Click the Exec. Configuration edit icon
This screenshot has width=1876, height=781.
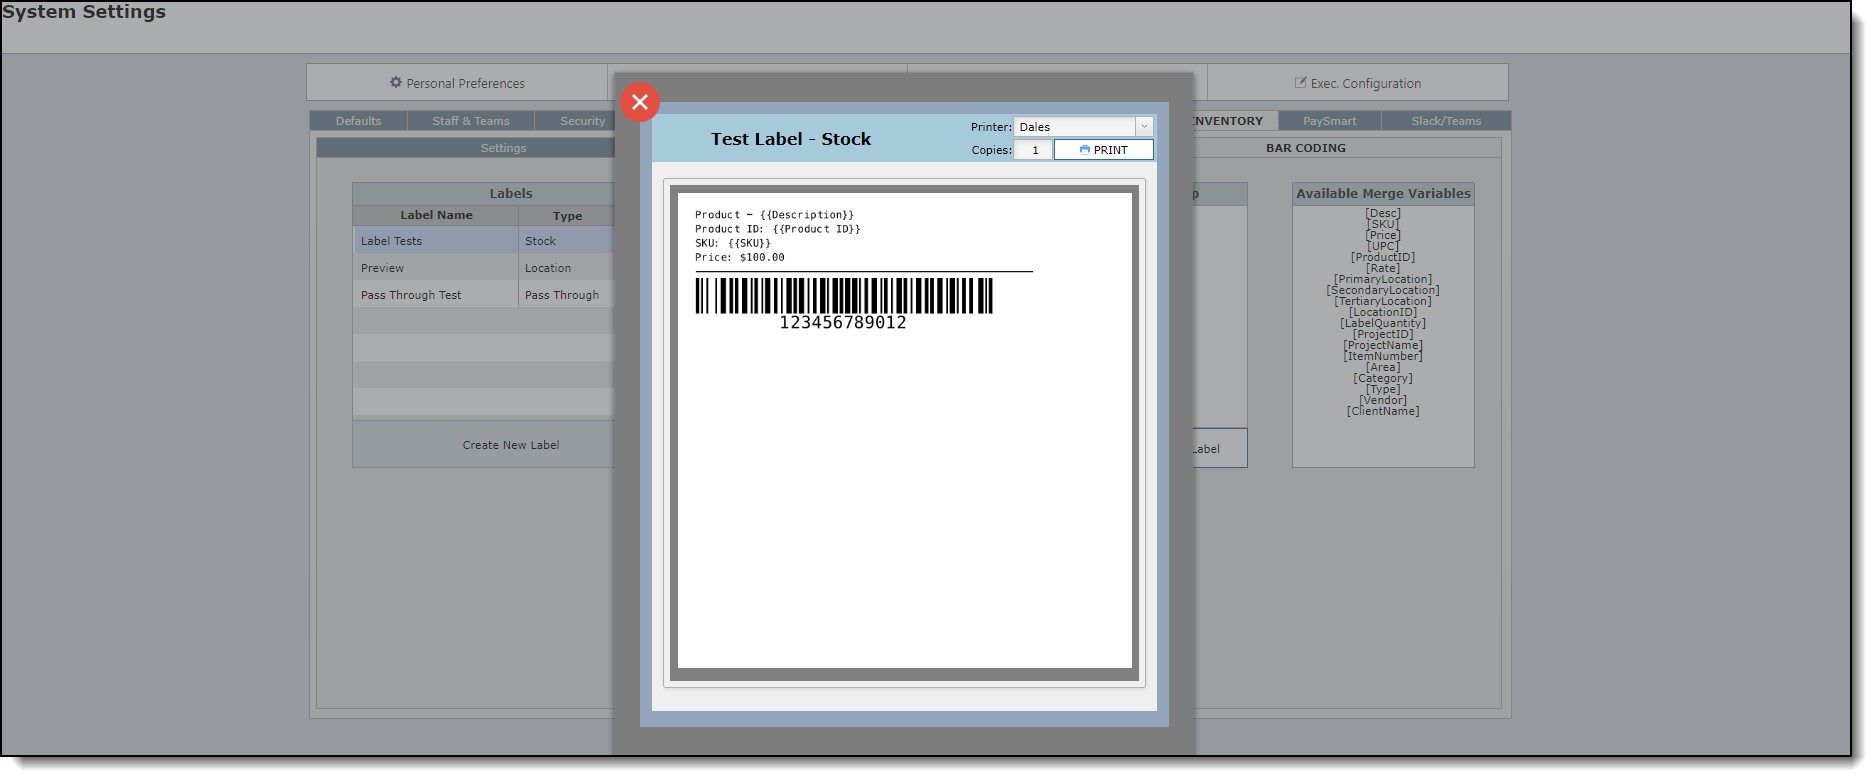pos(1300,83)
